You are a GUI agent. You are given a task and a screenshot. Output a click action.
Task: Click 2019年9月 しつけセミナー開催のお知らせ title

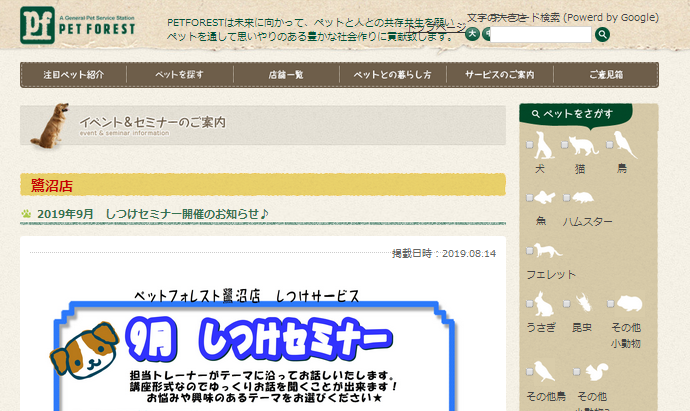click(x=153, y=214)
